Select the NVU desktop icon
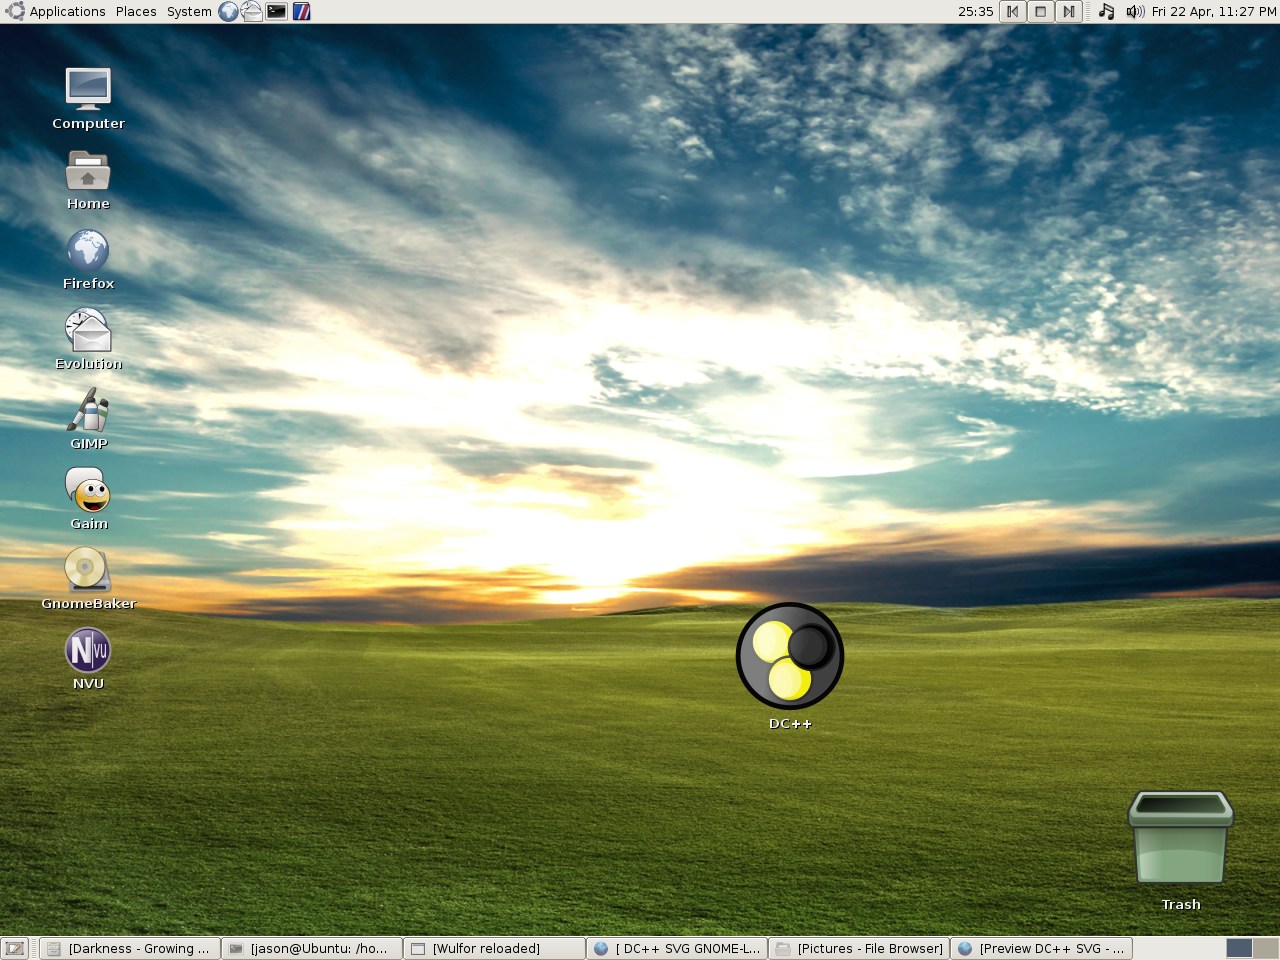The width and height of the screenshot is (1280, 960). [x=88, y=659]
